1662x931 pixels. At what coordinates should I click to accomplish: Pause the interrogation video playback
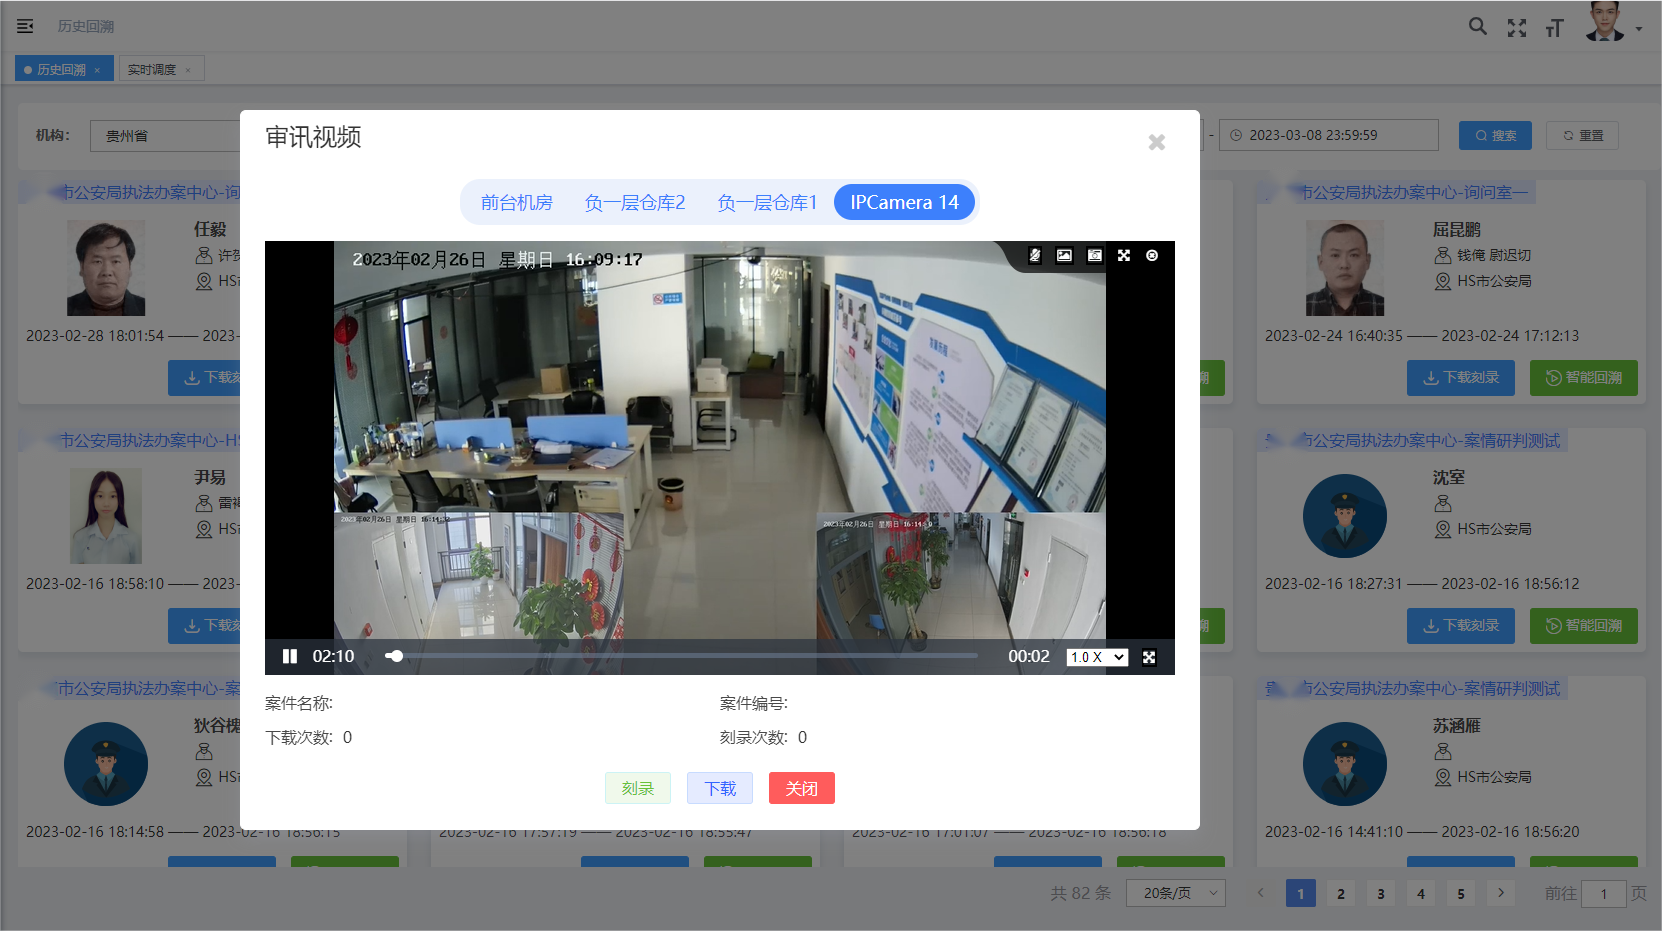[x=290, y=657]
